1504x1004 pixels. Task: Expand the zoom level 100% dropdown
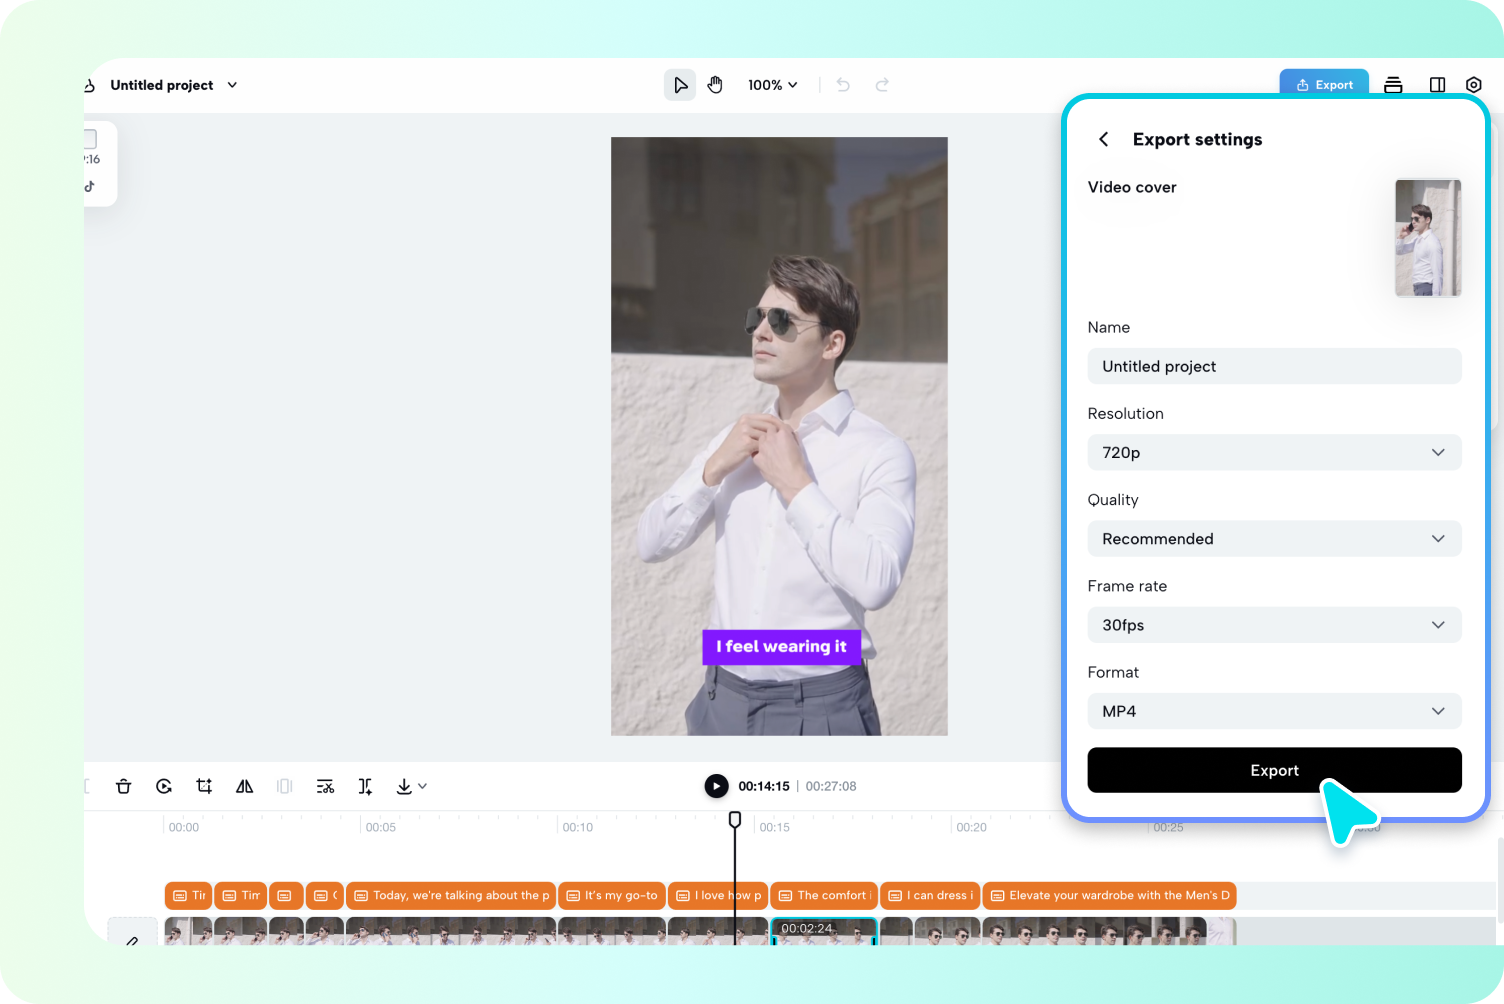click(x=772, y=85)
